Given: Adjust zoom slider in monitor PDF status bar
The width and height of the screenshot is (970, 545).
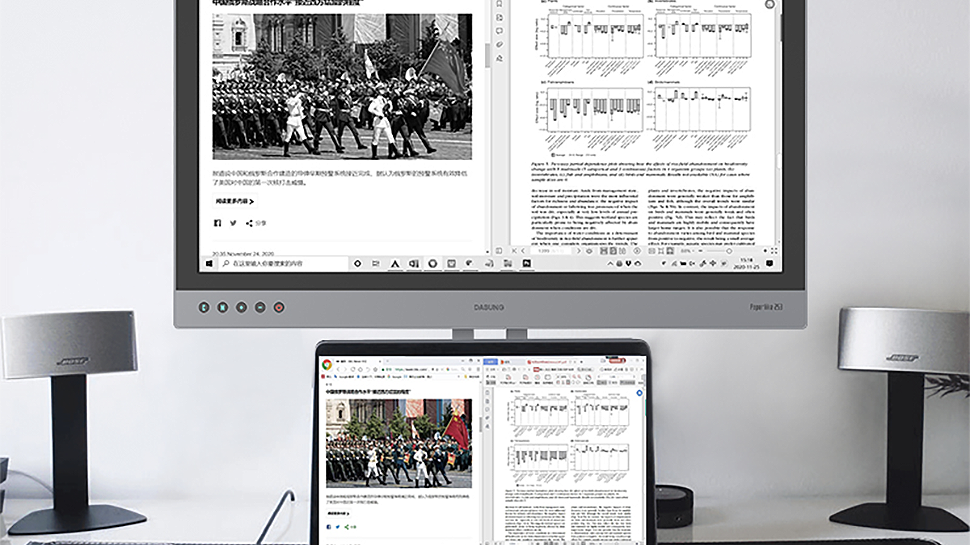Looking at the screenshot, I should point(731,251).
